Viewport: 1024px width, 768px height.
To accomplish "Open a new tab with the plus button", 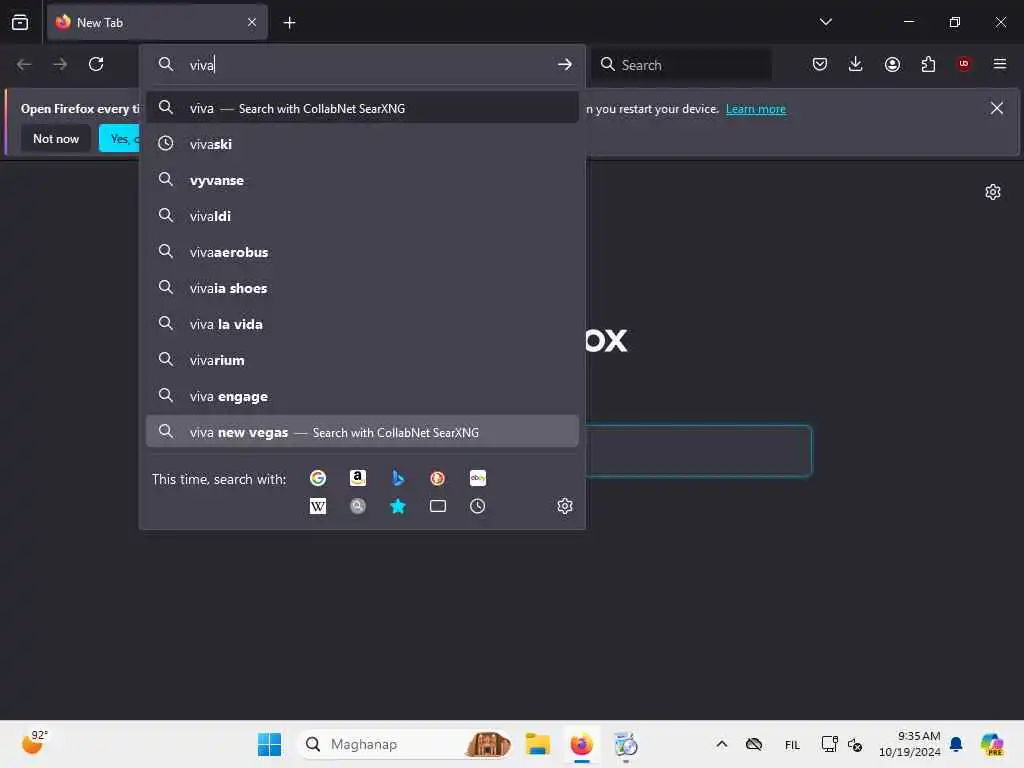I will (289, 23).
